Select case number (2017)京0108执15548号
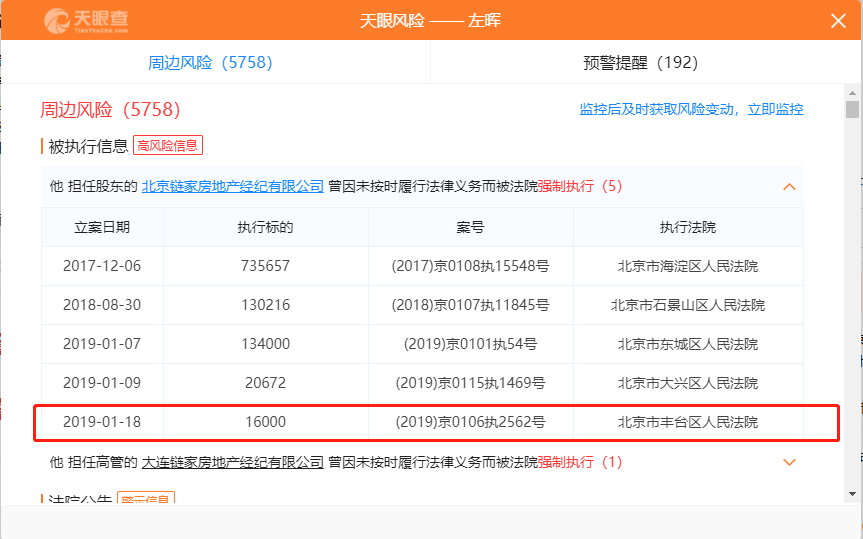 470,266
